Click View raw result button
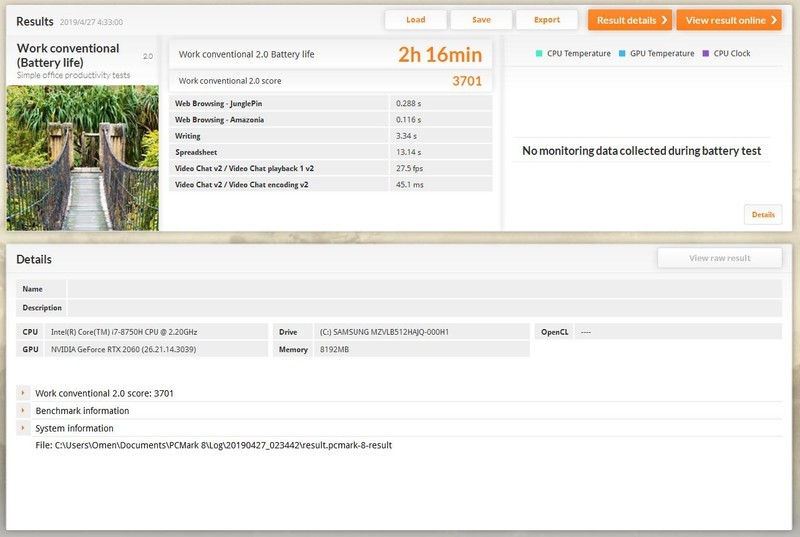Image resolution: width=800 pixels, height=537 pixels. (x=719, y=258)
